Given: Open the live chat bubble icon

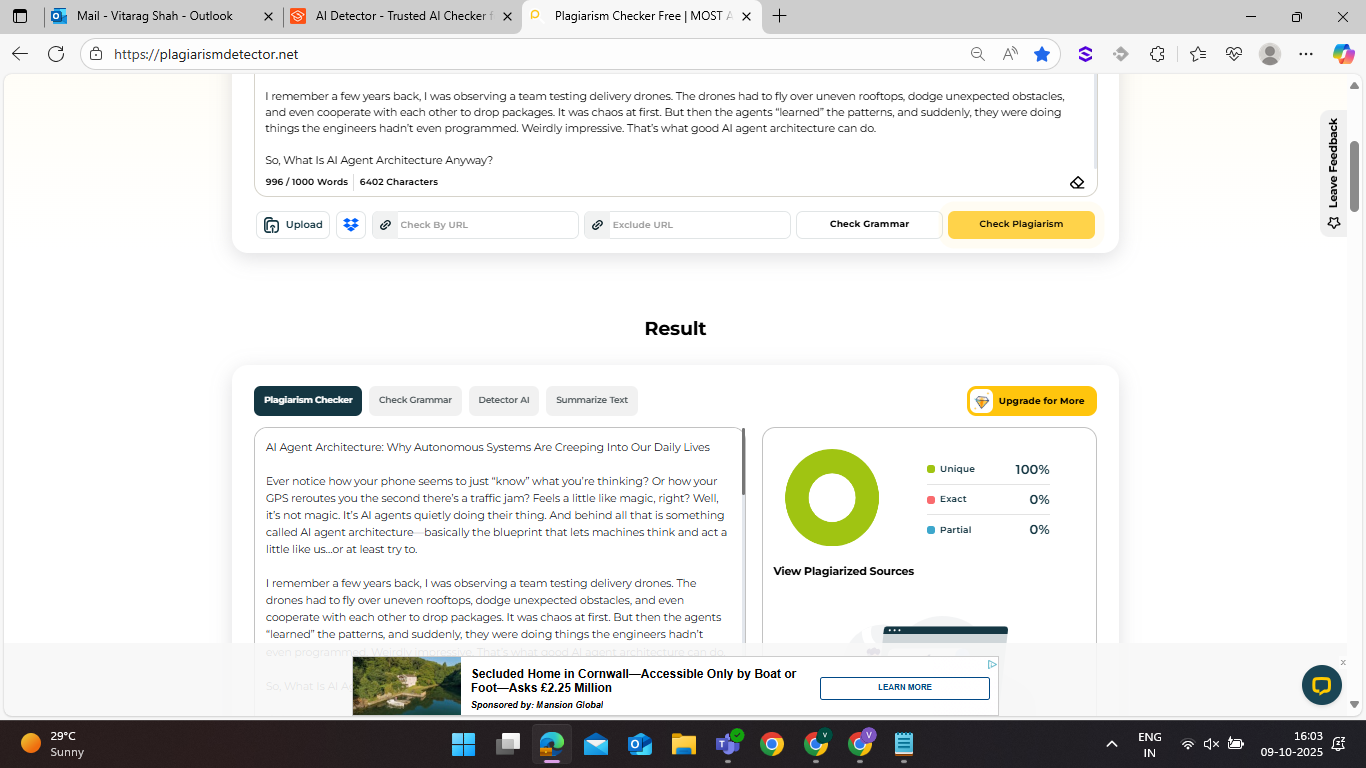Looking at the screenshot, I should coord(1321,685).
